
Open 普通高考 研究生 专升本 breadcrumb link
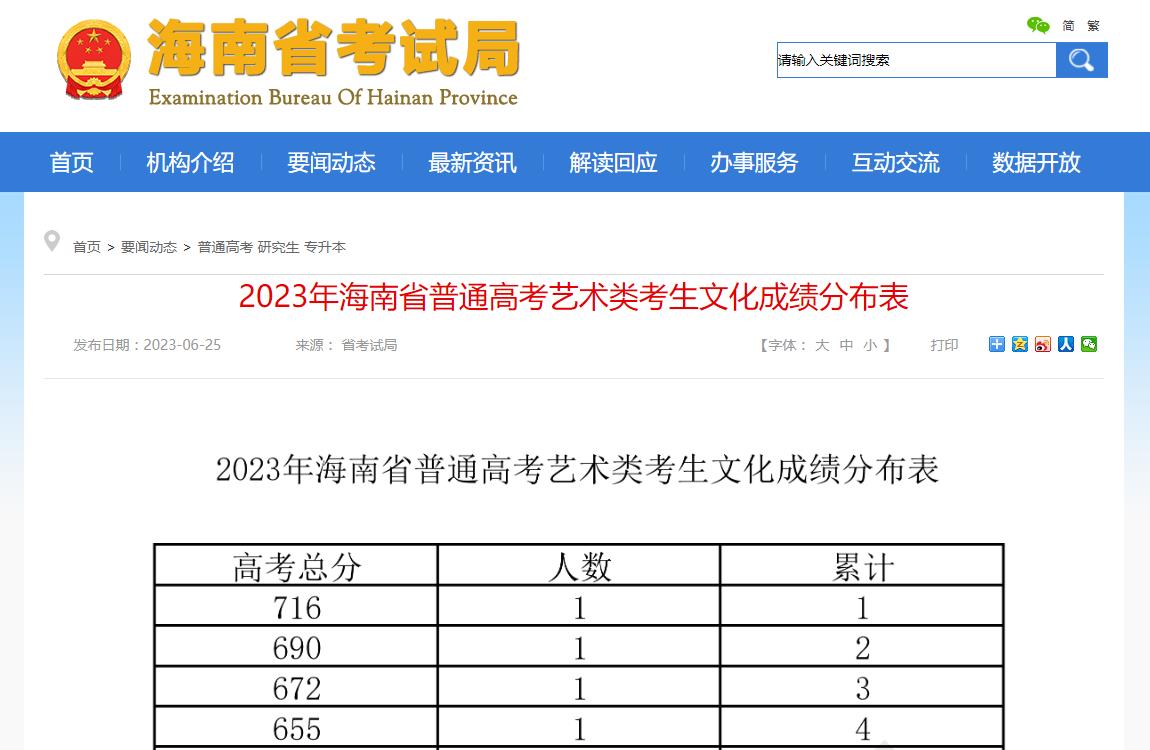(x=271, y=247)
